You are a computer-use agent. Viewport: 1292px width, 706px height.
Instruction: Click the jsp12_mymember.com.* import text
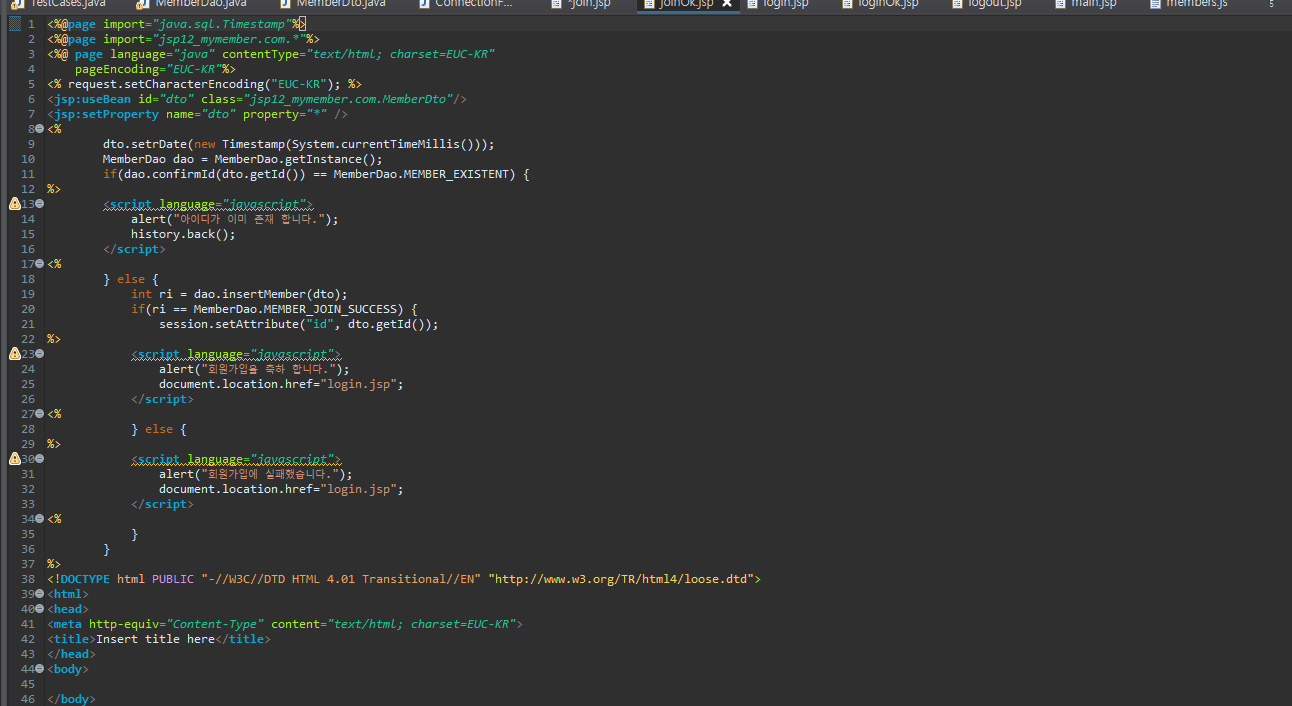coord(229,39)
